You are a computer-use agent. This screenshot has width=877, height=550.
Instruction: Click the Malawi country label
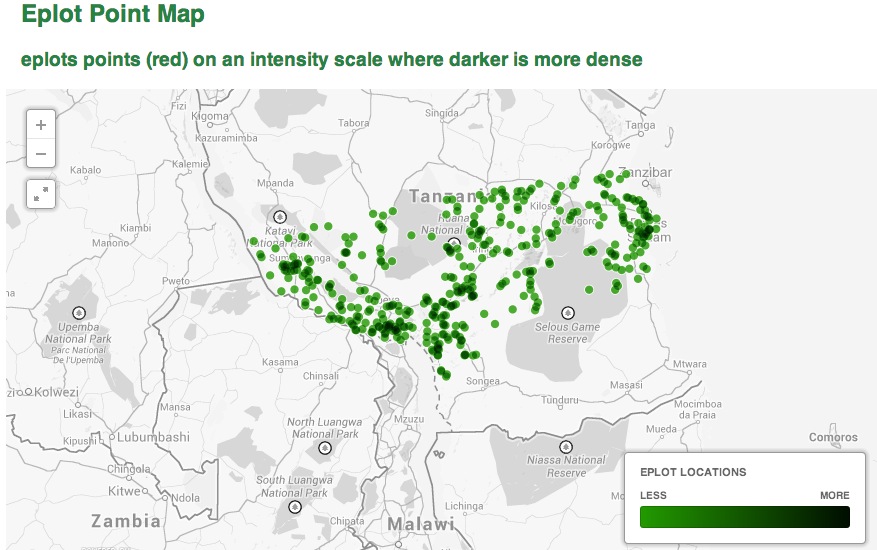[x=421, y=524]
